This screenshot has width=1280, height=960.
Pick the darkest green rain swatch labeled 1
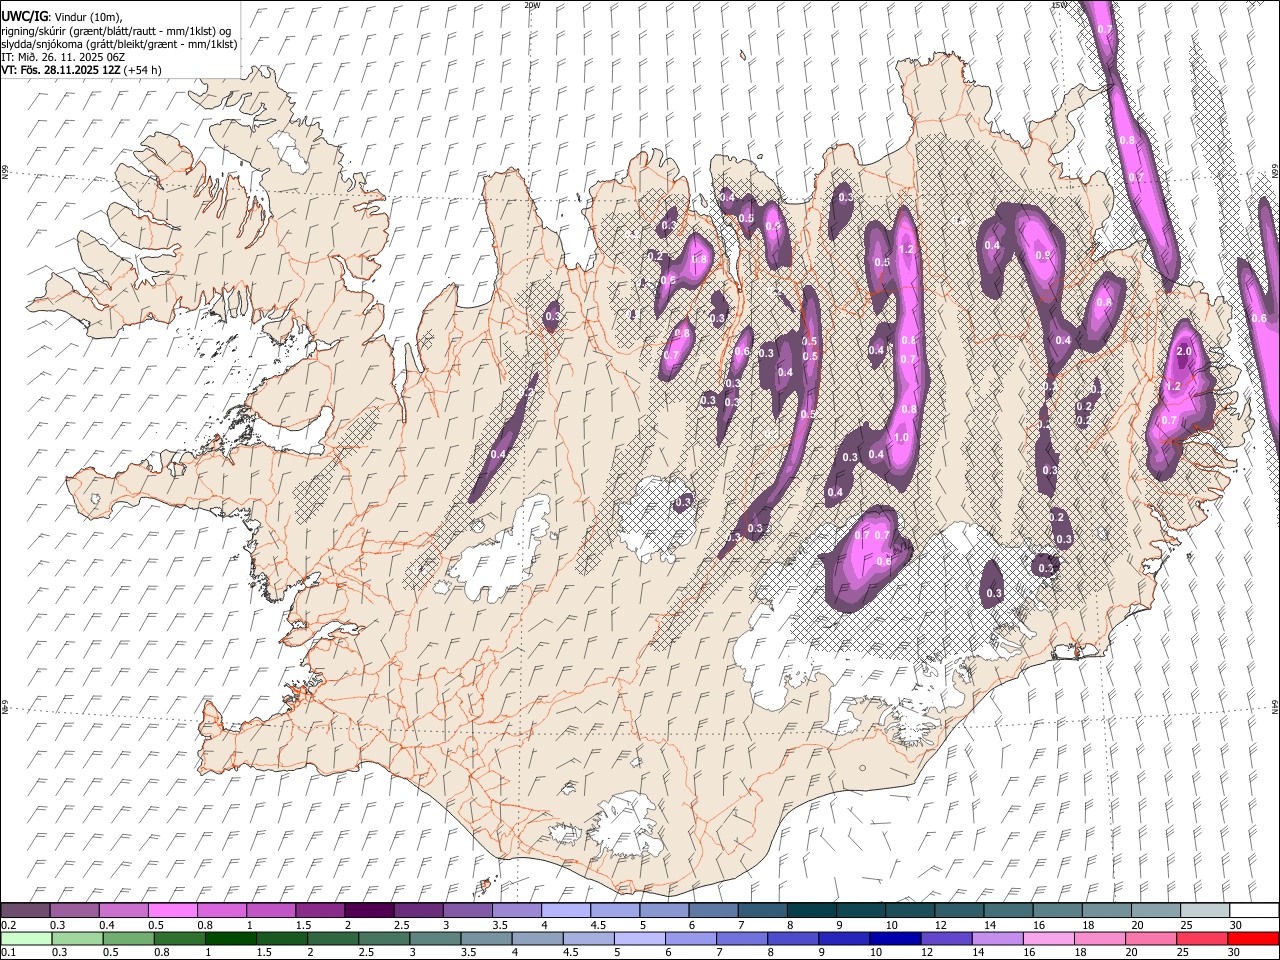click(231, 938)
